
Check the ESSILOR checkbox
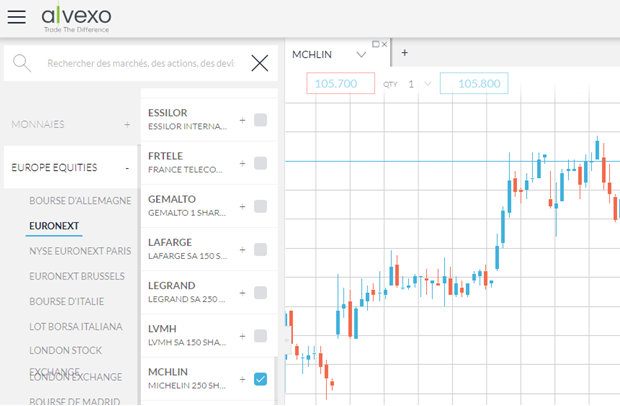(x=260, y=120)
